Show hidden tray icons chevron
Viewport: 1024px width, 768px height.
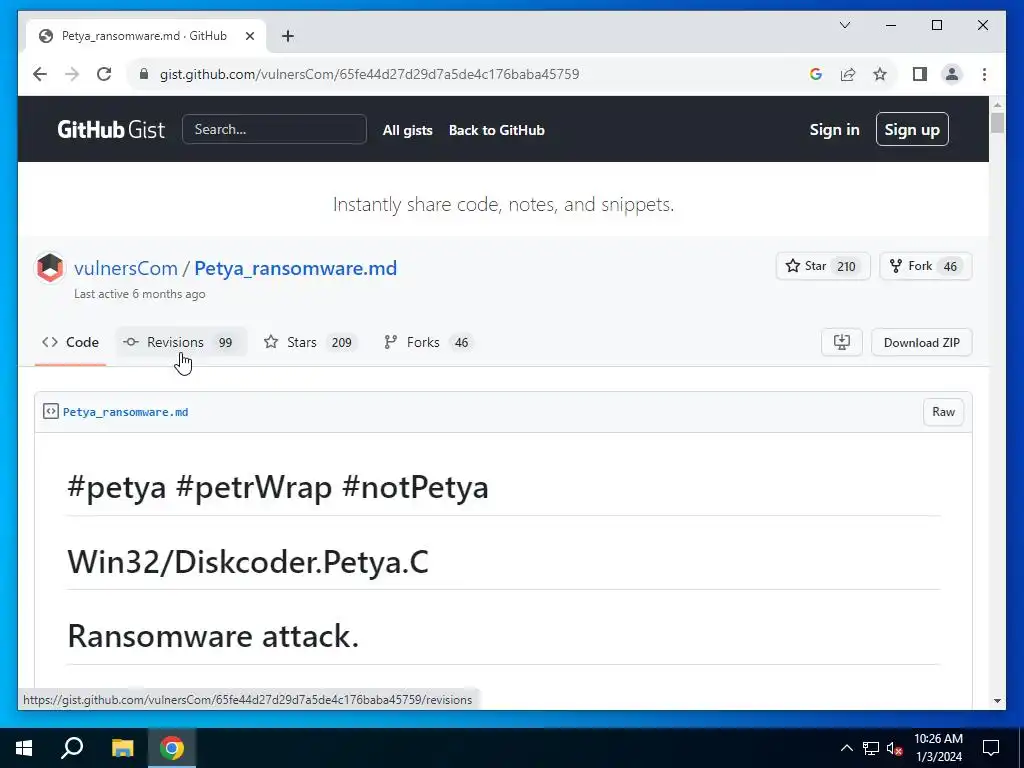[x=846, y=748]
